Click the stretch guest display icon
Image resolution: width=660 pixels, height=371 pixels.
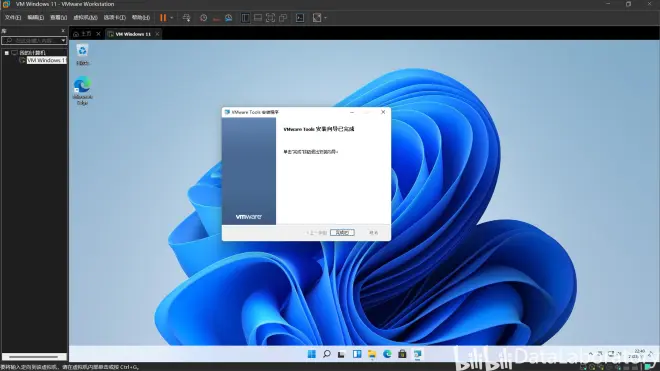point(317,18)
